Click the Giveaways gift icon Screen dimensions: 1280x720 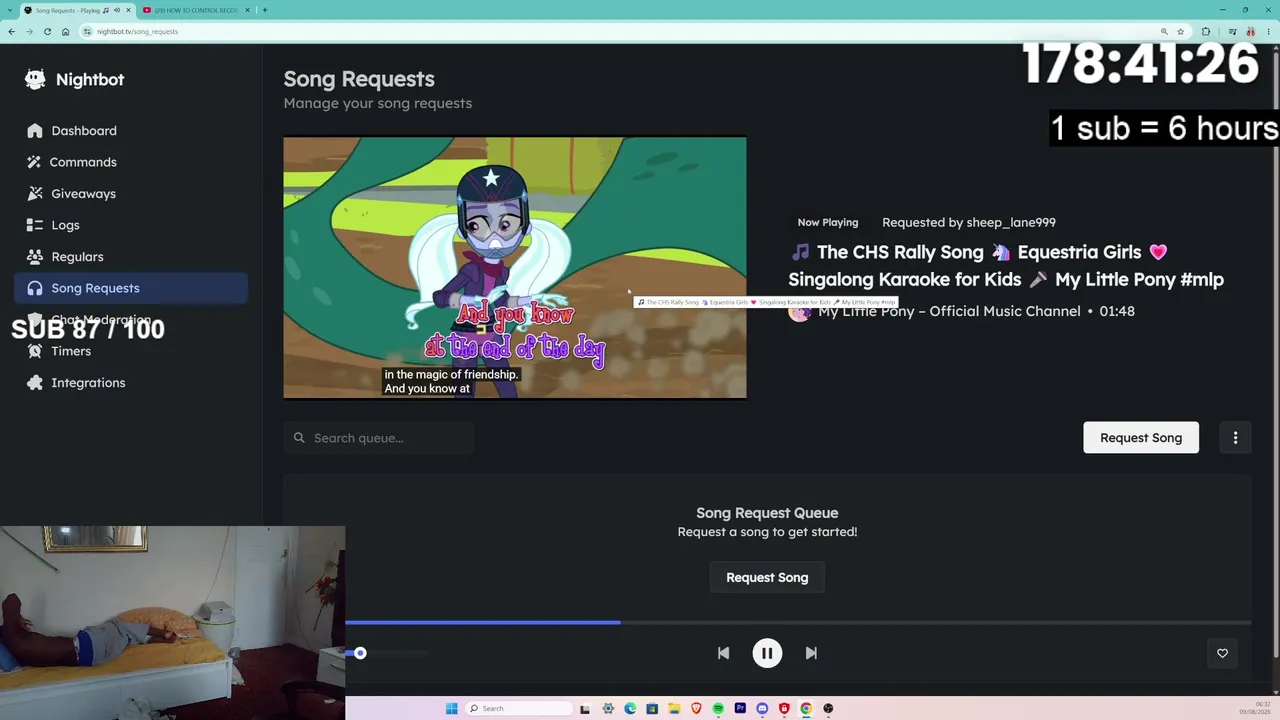coord(35,194)
